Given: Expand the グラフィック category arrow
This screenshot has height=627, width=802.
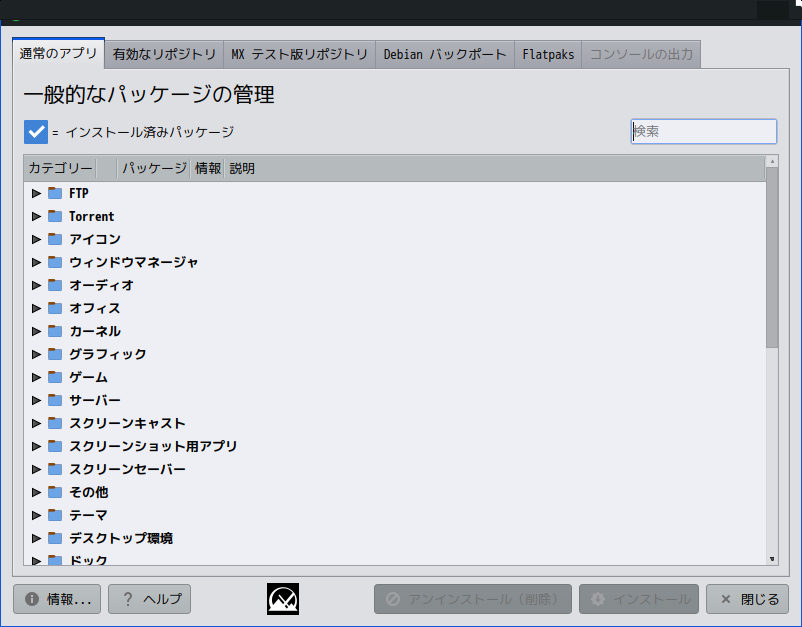Looking at the screenshot, I should 36,354.
